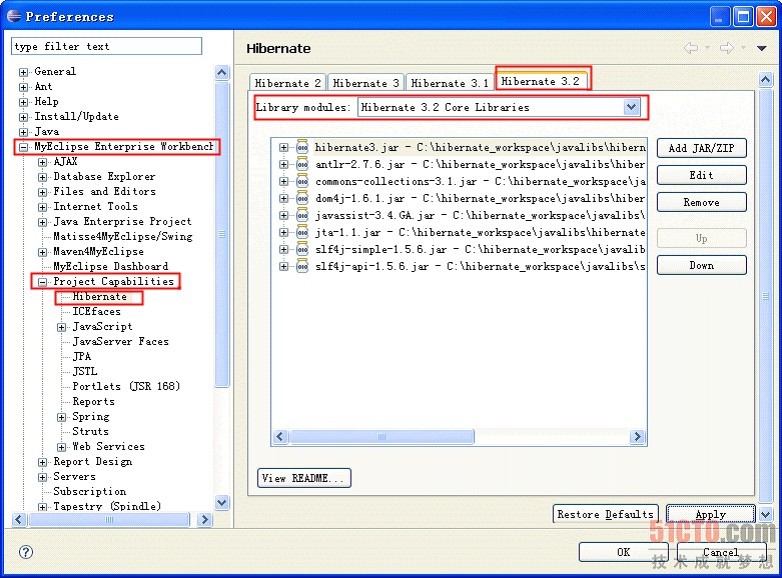Expand the jta-1.1.jar entry
Viewport: 782px width, 578px height.
(x=284, y=232)
